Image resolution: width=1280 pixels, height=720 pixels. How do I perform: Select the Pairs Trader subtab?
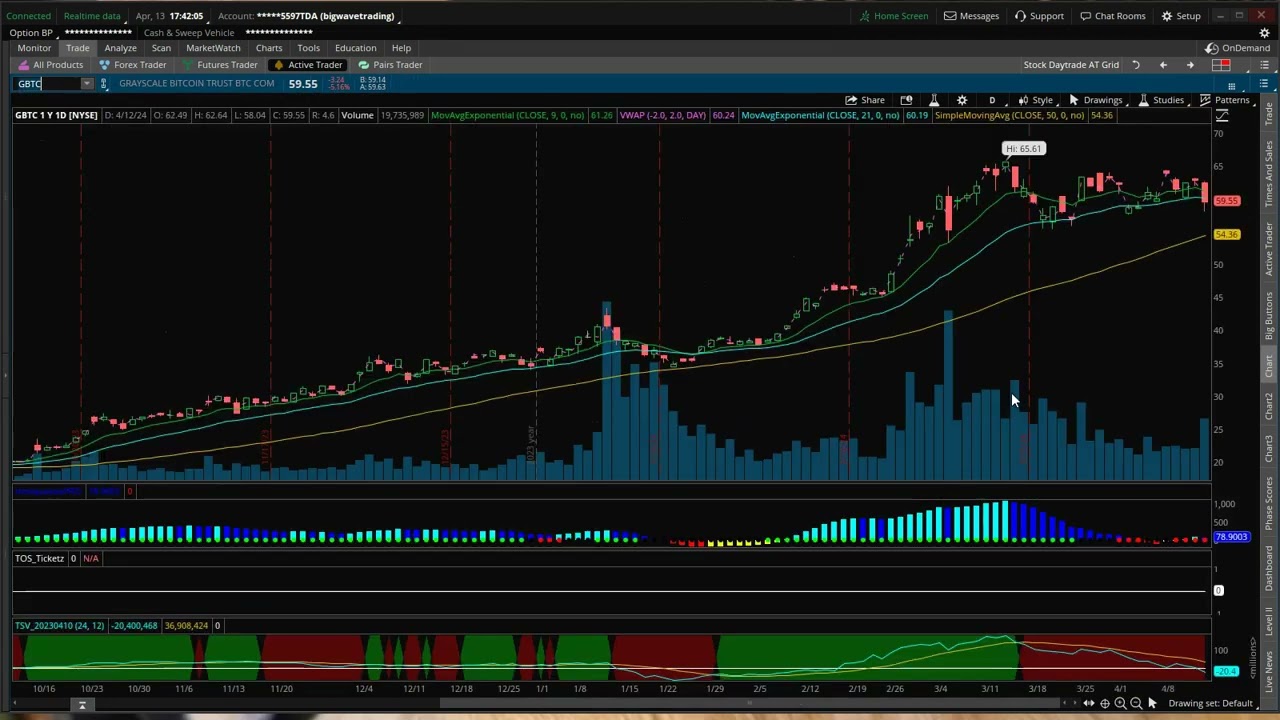point(390,65)
